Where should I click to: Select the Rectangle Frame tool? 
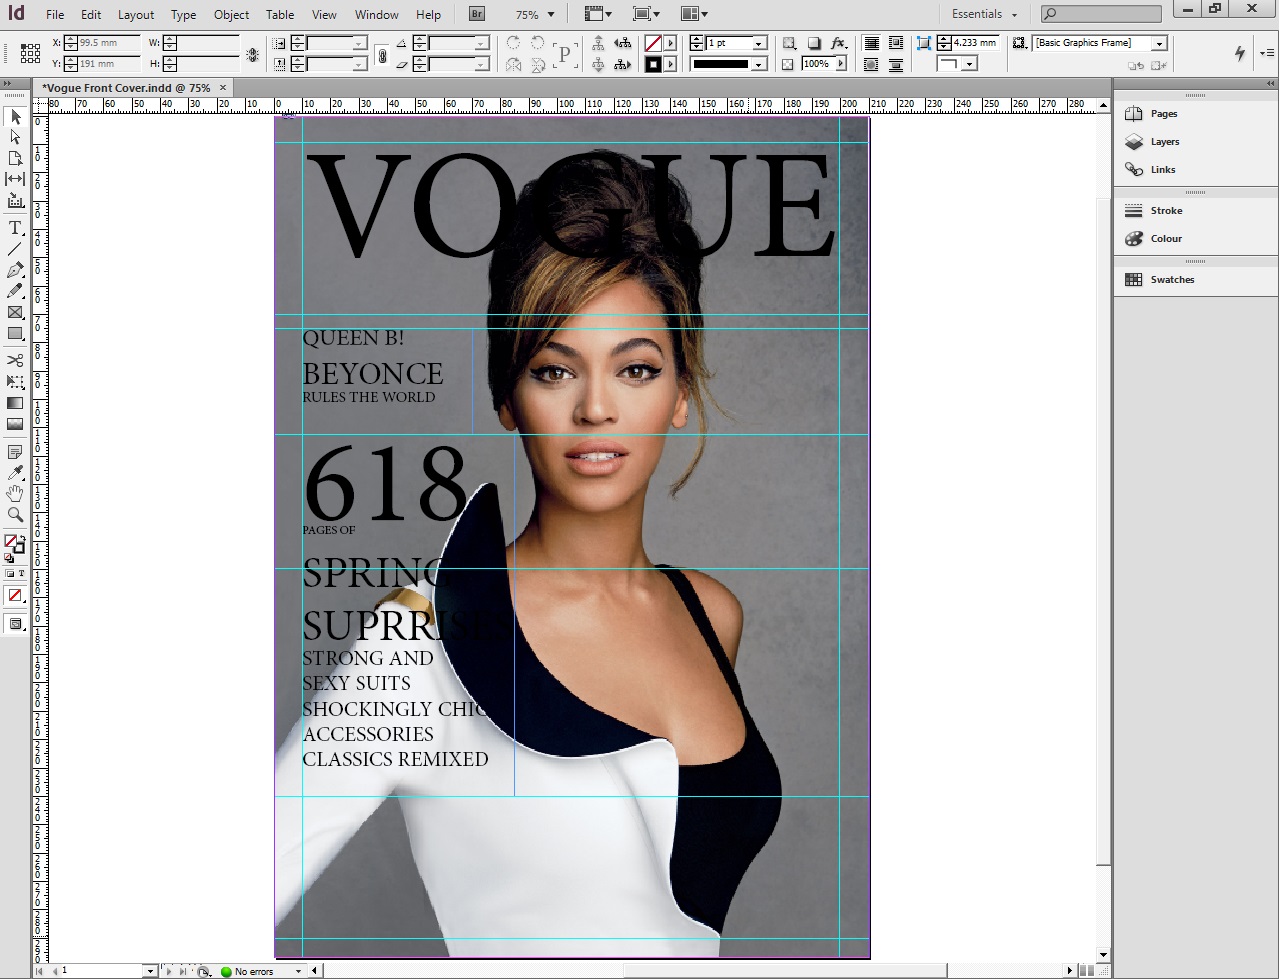coord(15,312)
